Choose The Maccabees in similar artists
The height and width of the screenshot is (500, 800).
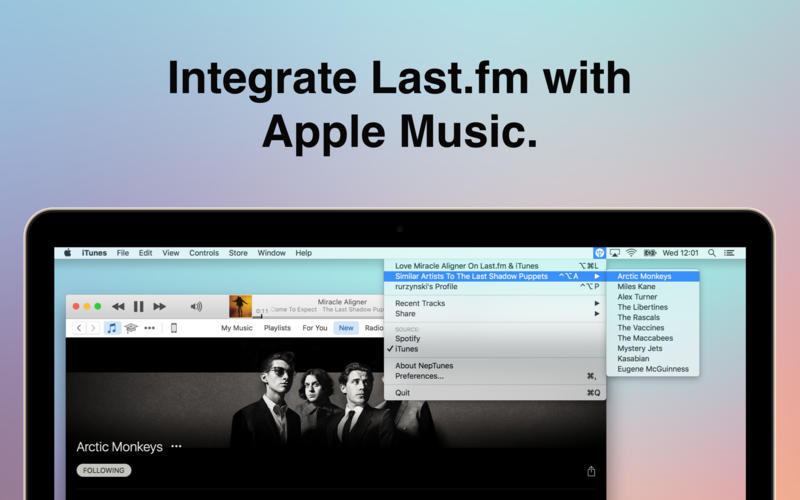point(653,338)
